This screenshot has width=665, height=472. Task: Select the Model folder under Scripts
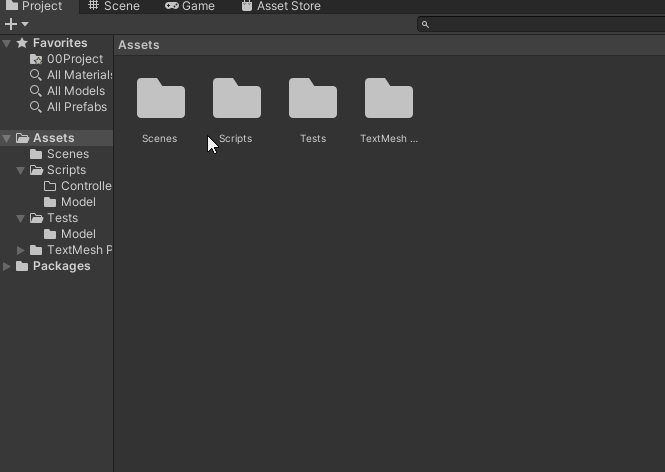tap(56, 202)
